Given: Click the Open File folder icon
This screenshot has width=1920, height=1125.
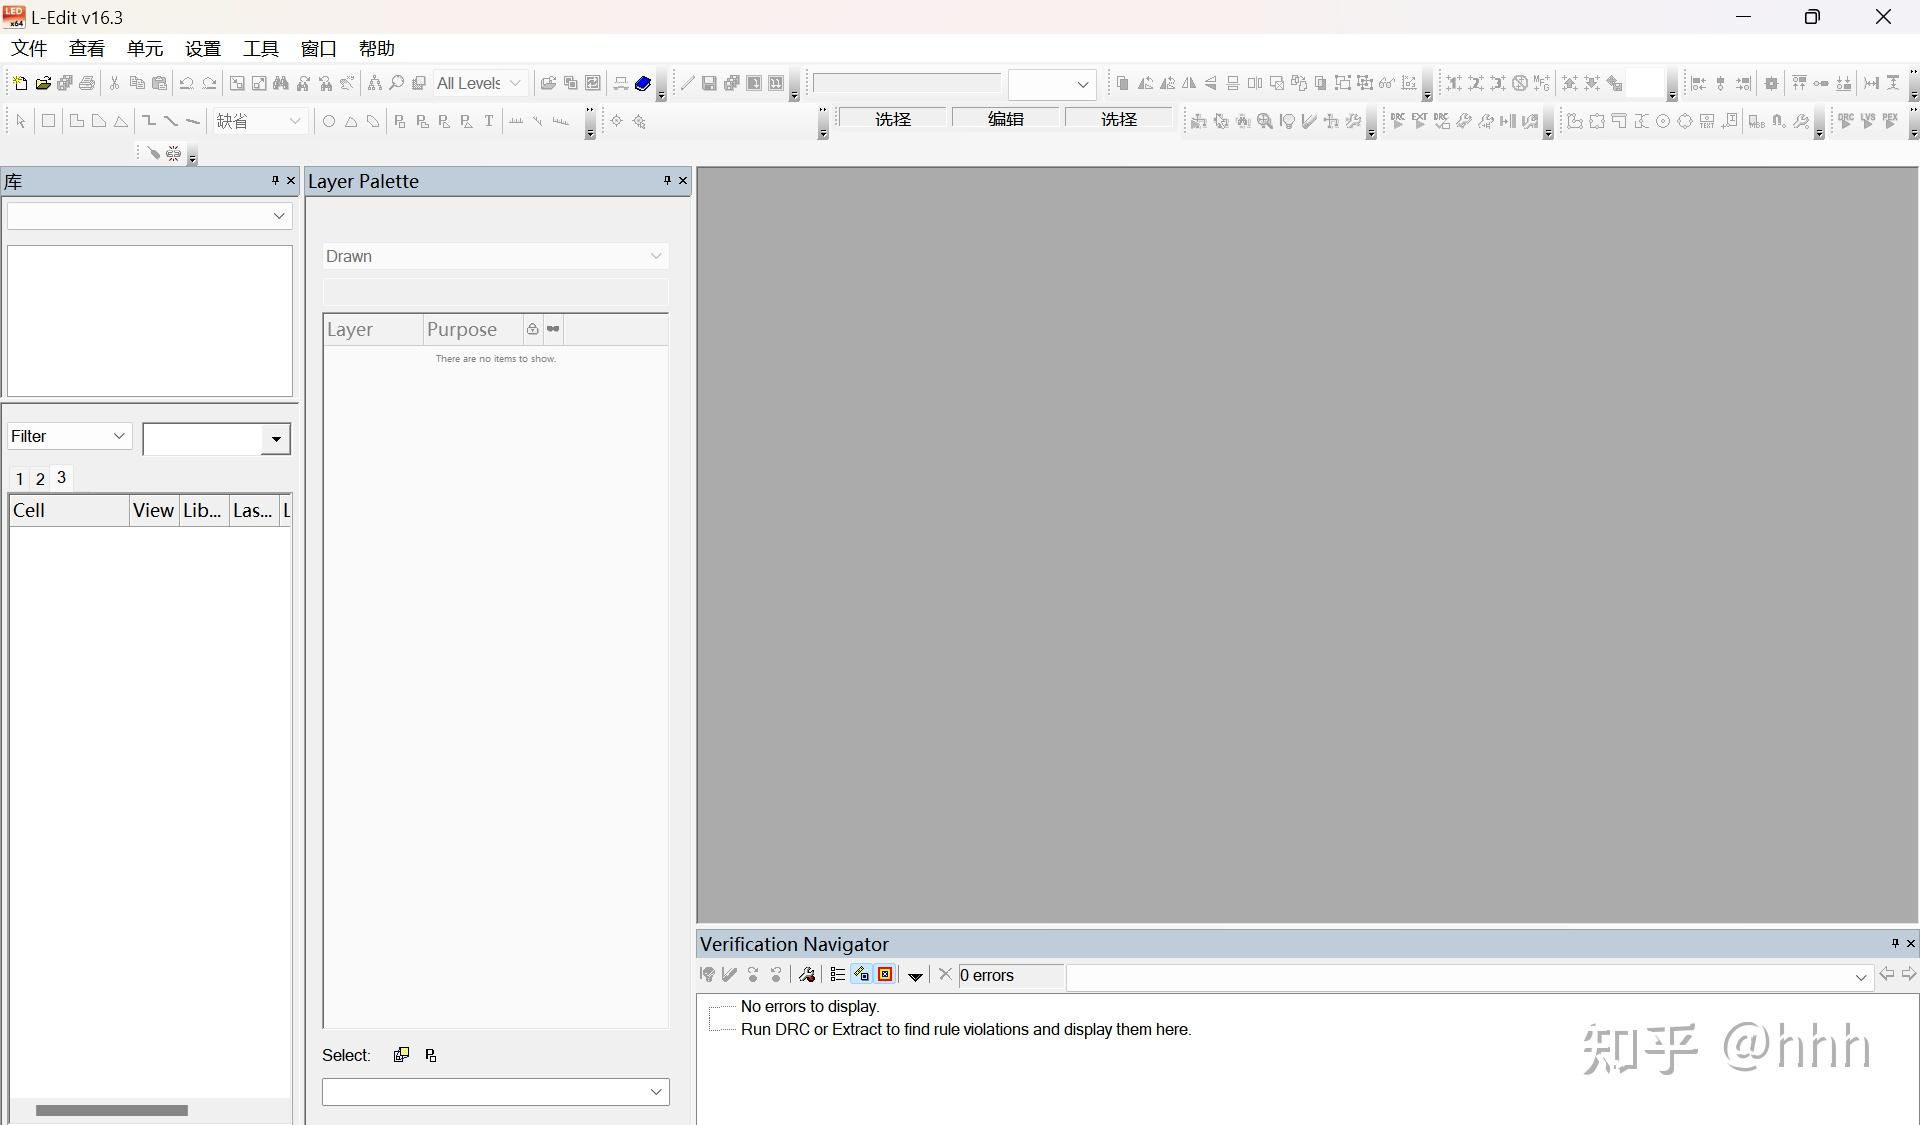Looking at the screenshot, I should coord(43,83).
